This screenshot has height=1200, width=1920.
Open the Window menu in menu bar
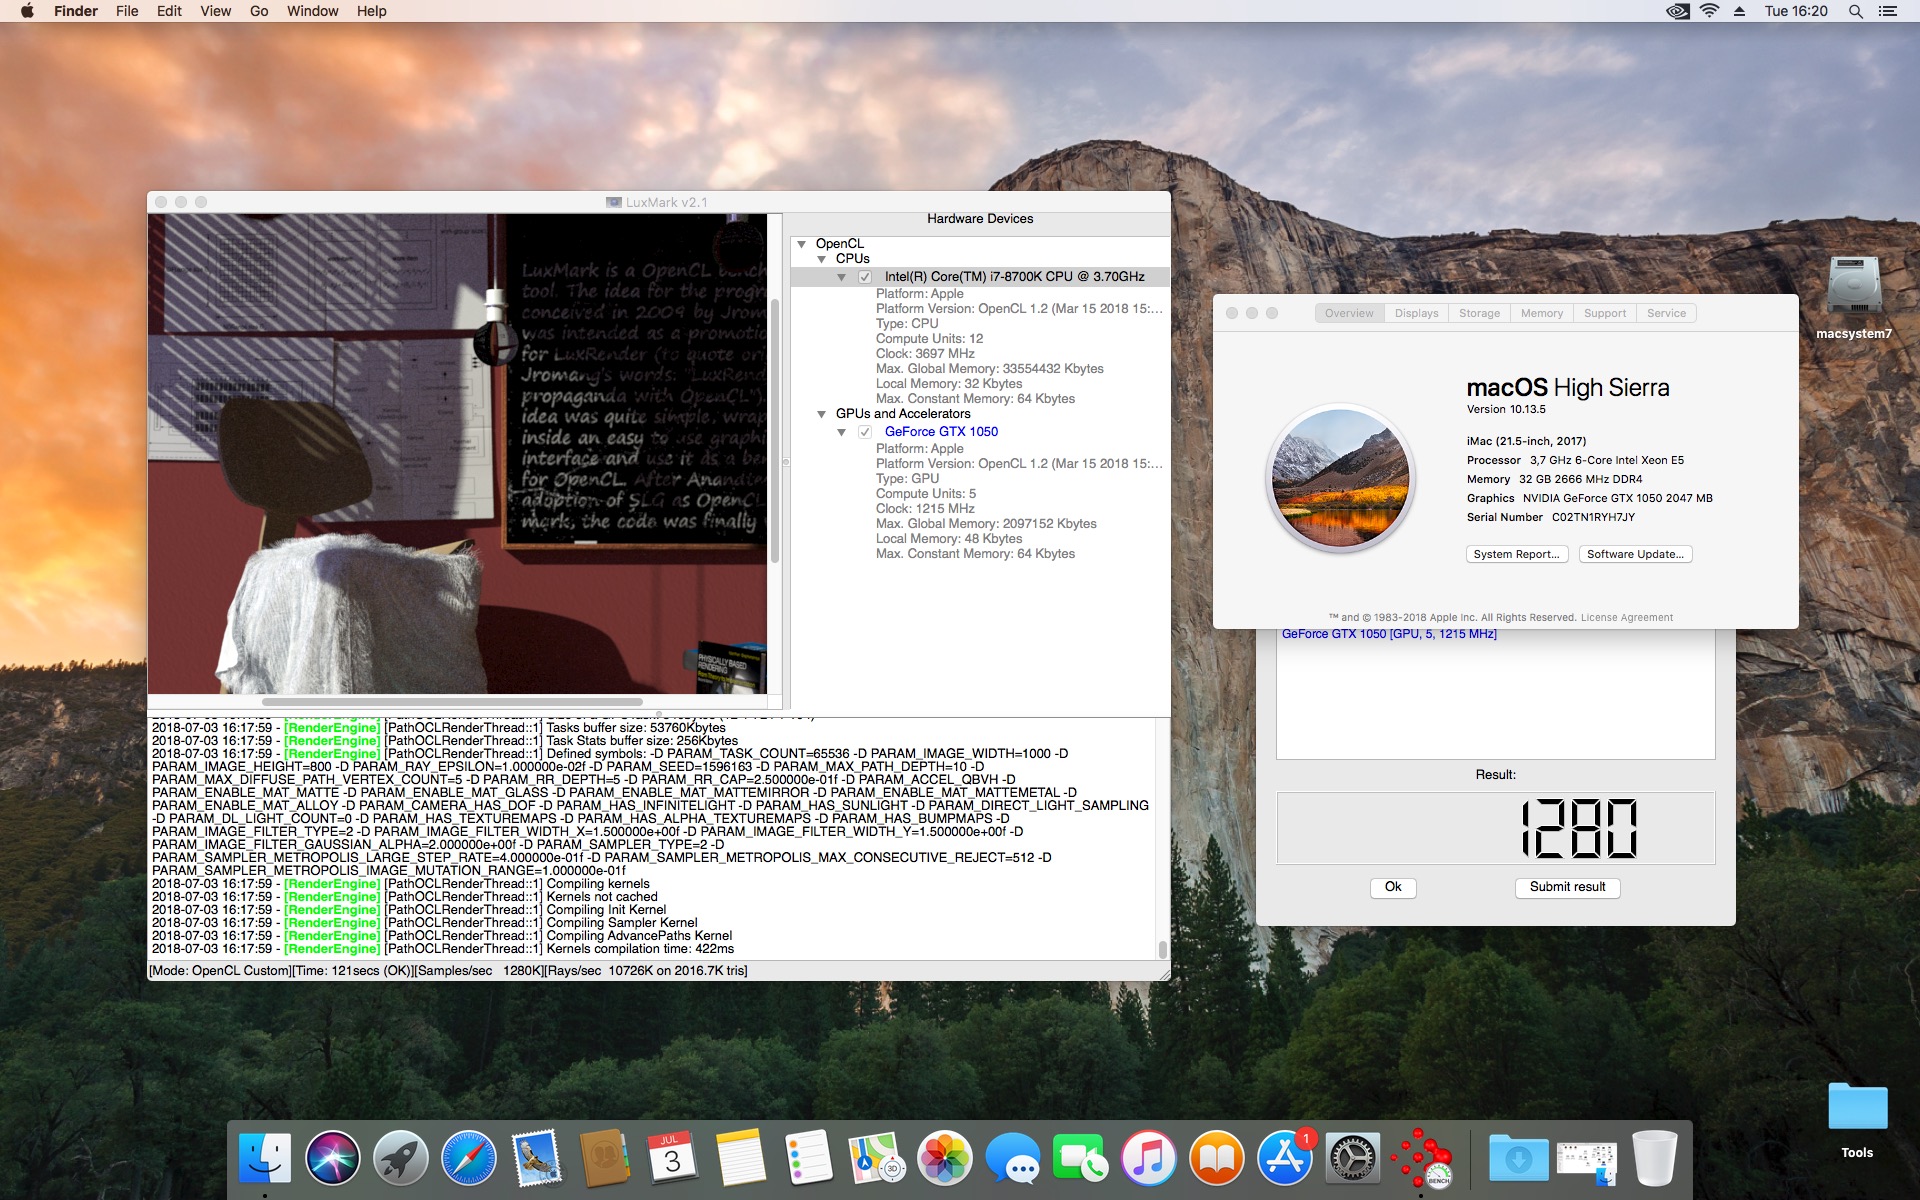(312, 11)
